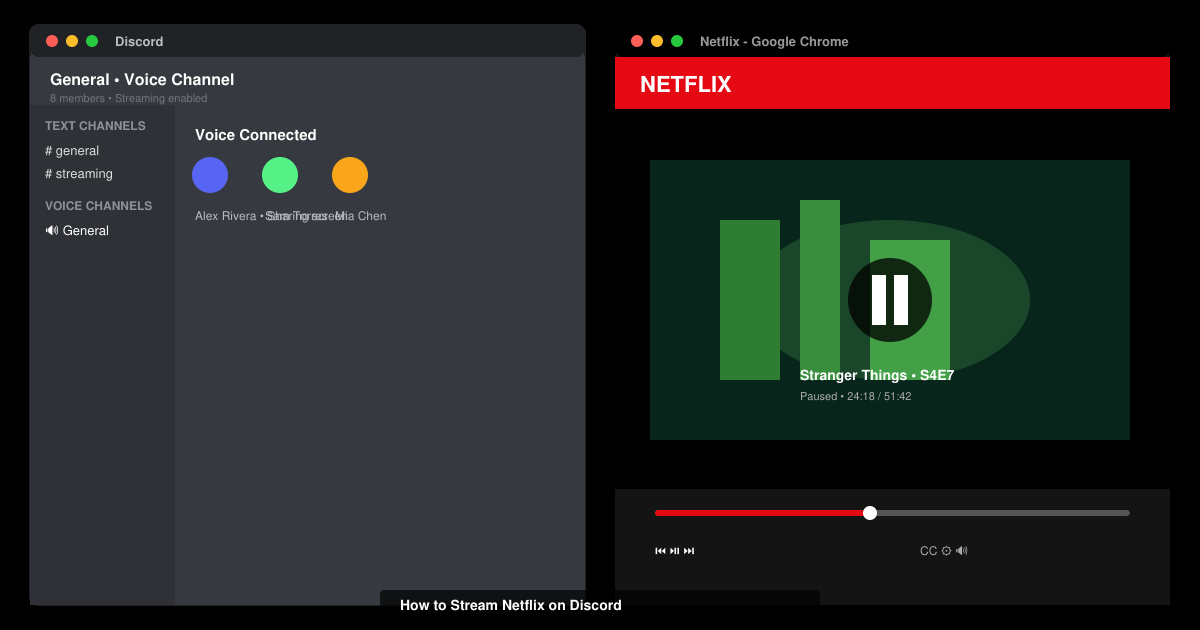Click the speaker icon beside General voice channel
This screenshot has height=630, width=1200.
[52, 231]
